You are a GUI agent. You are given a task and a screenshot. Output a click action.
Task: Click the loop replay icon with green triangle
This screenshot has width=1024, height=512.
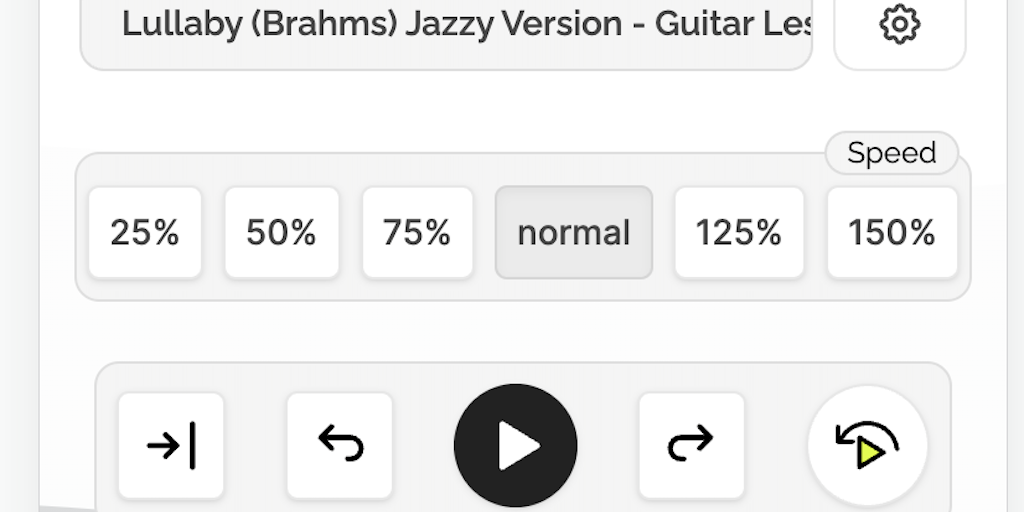tap(867, 445)
